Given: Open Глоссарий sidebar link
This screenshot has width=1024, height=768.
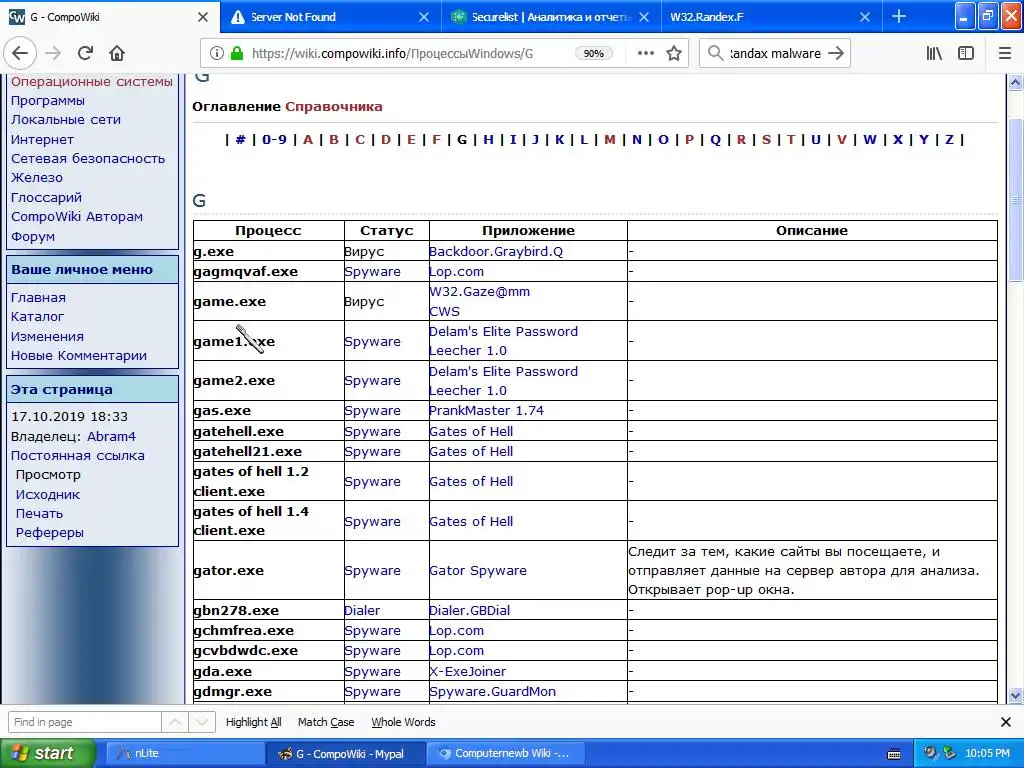Looking at the screenshot, I should (x=46, y=197).
